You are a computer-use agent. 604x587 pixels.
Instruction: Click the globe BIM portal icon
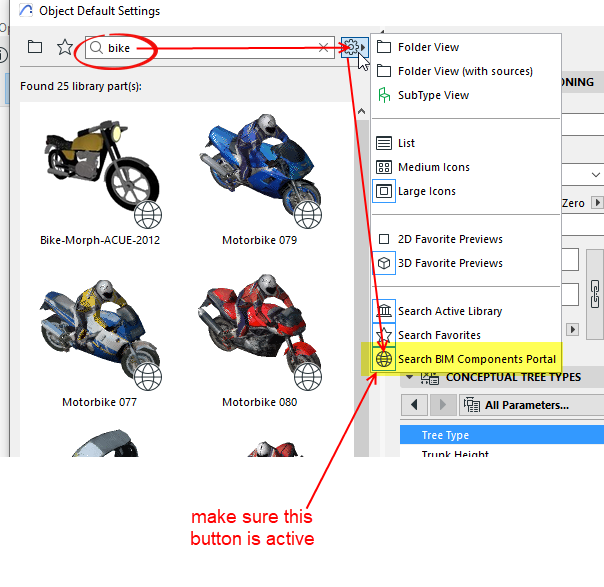pos(384,359)
